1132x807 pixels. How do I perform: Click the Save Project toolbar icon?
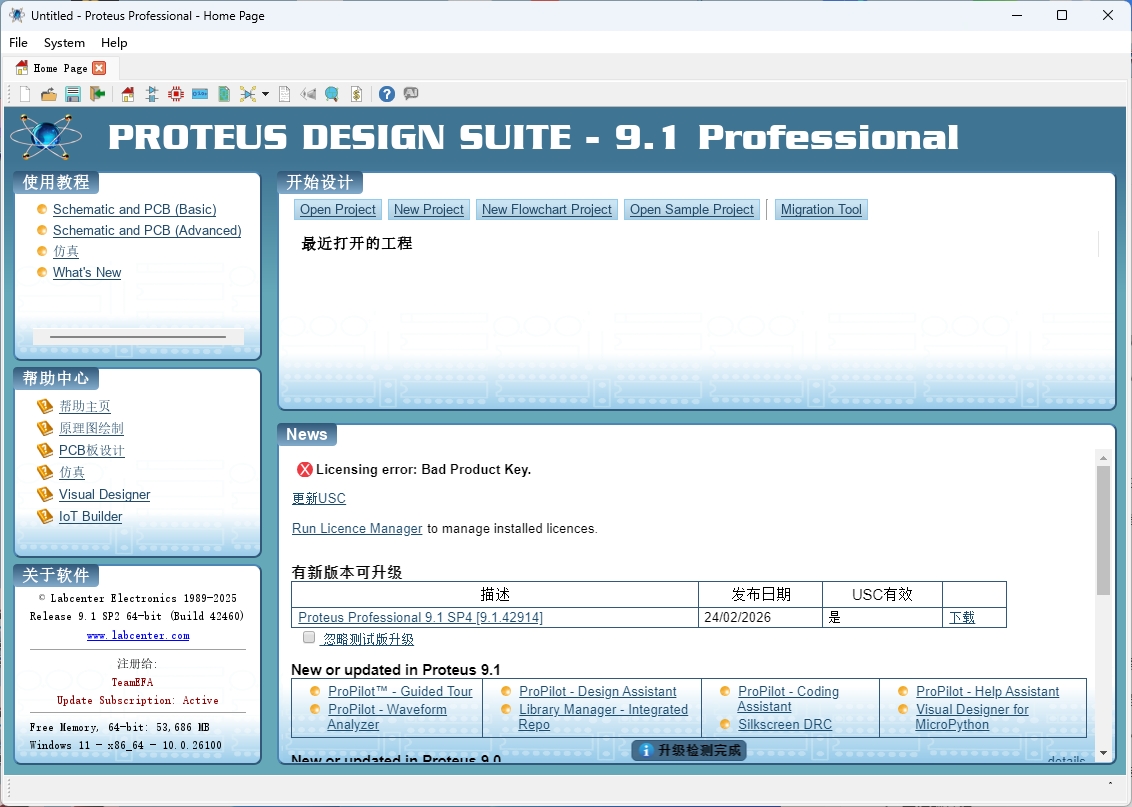pos(72,93)
